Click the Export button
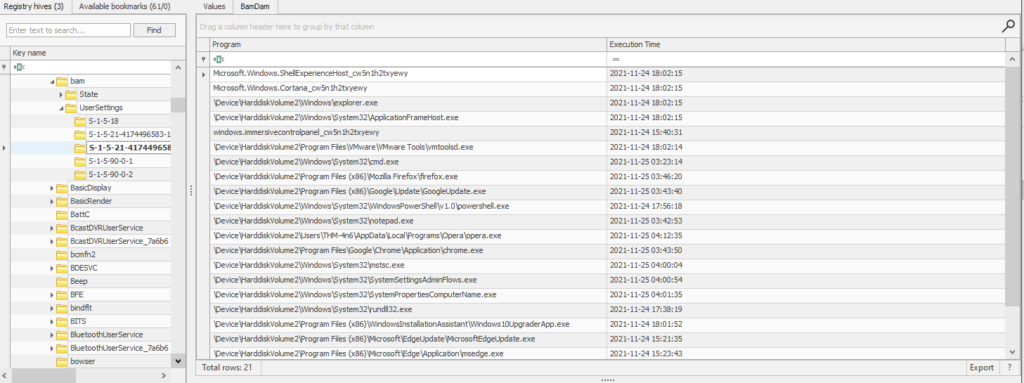The width and height of the screenshot is (1024, 383). pyautogui.click(x=982, y=368)
